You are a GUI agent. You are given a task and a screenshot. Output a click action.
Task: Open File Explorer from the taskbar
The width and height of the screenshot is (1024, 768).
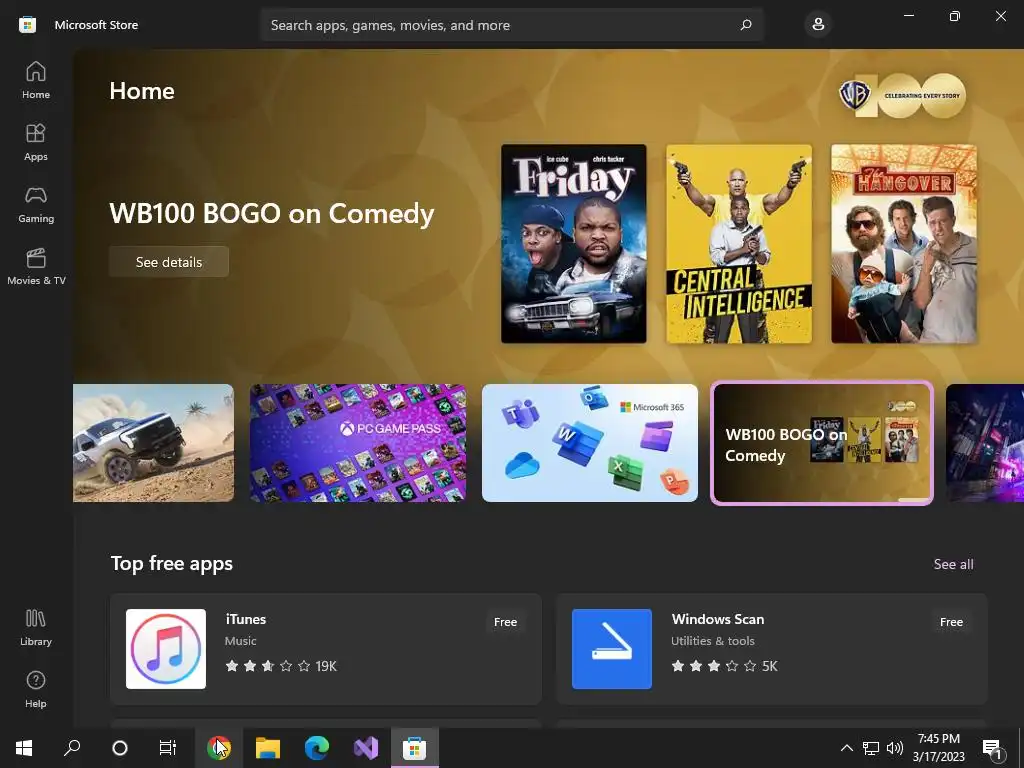click(x=268, y=748)
